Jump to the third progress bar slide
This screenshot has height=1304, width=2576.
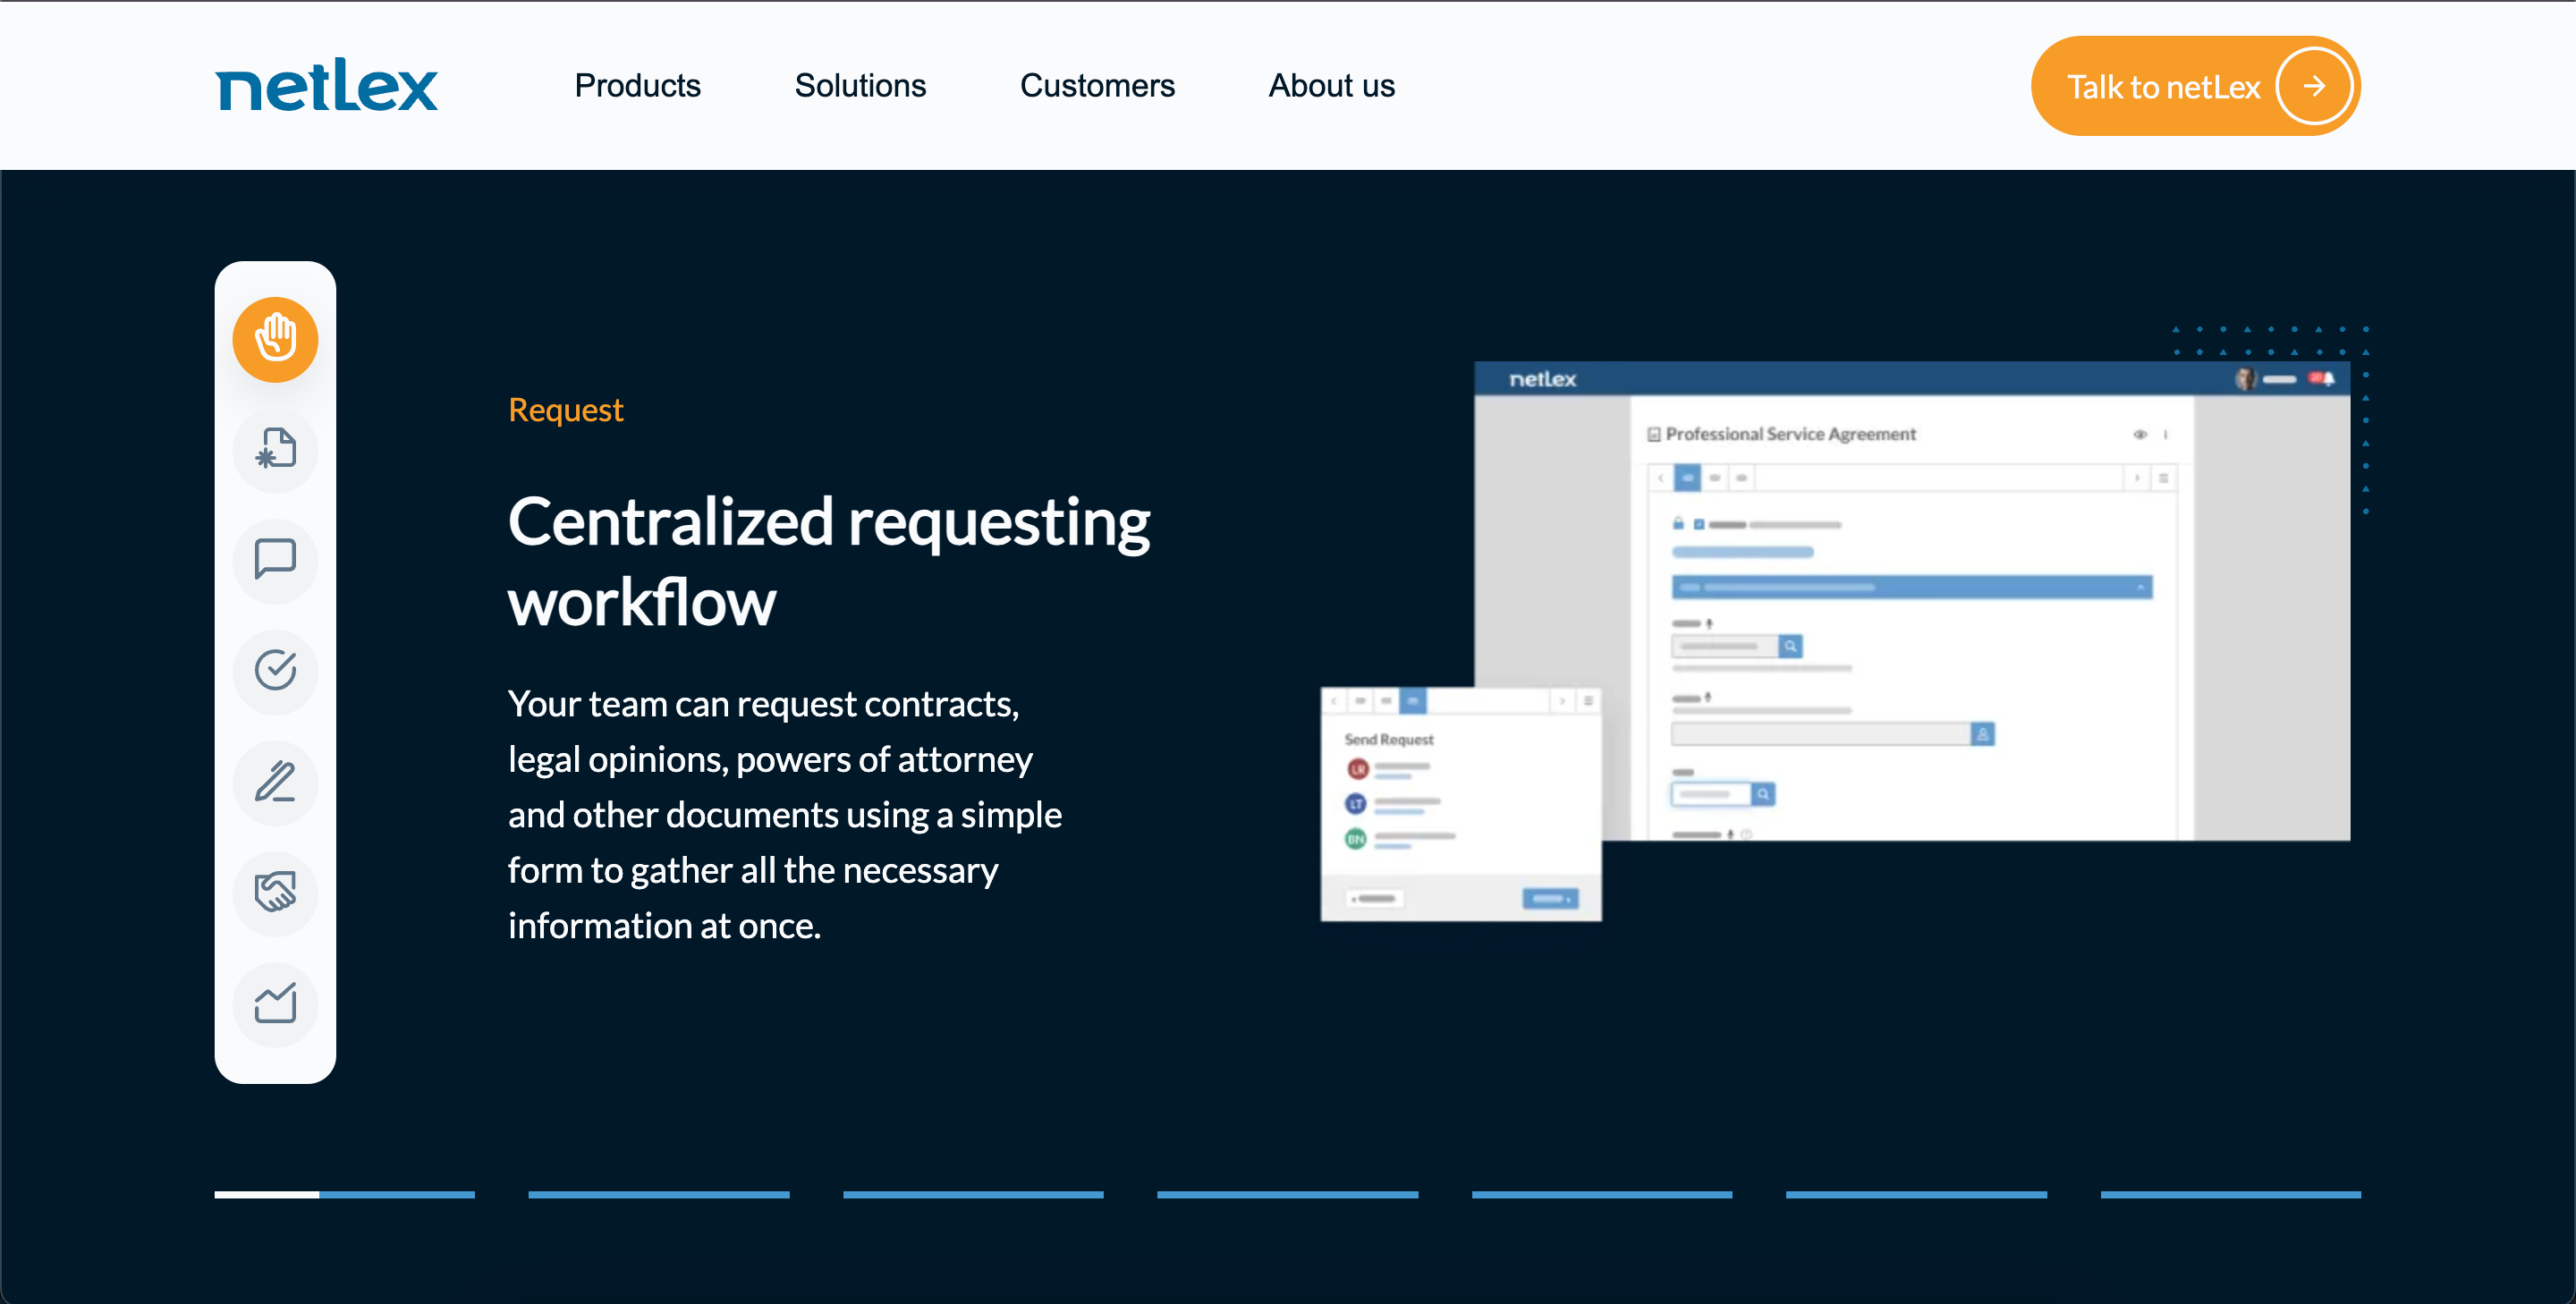(x=973, y=1194)
